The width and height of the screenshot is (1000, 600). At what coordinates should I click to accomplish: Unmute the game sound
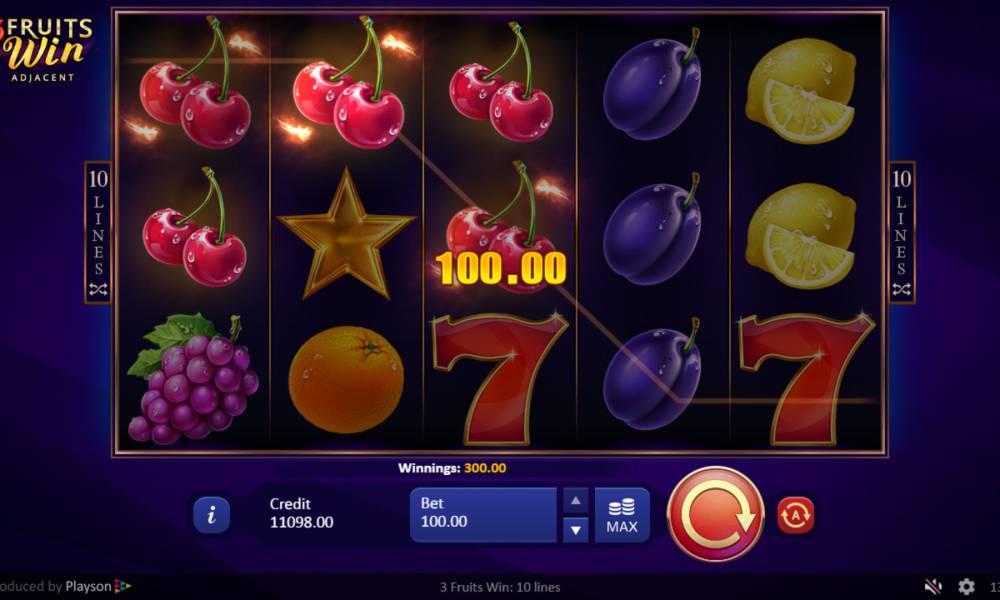[933, 586]
